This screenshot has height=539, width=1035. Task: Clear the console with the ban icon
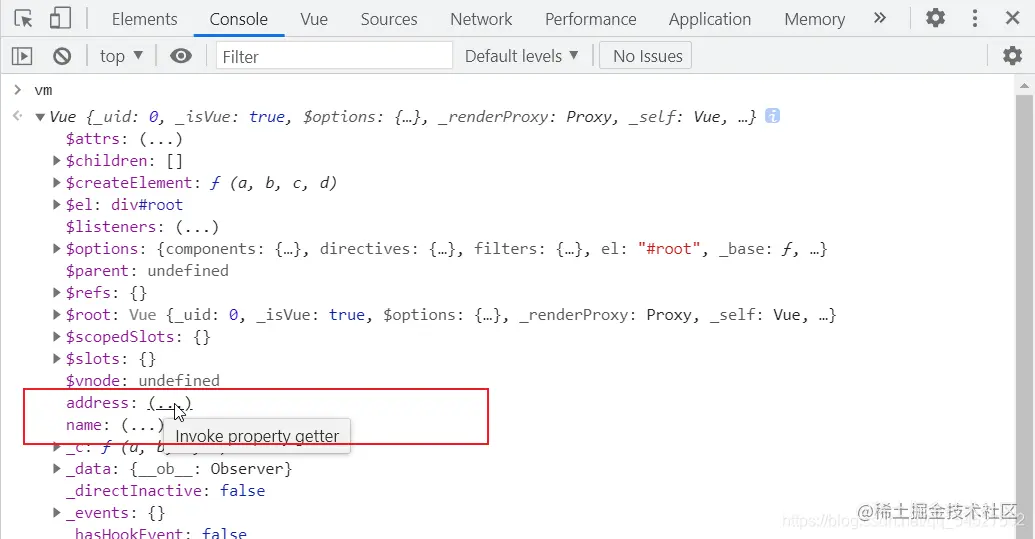click(x=62, y=56)
